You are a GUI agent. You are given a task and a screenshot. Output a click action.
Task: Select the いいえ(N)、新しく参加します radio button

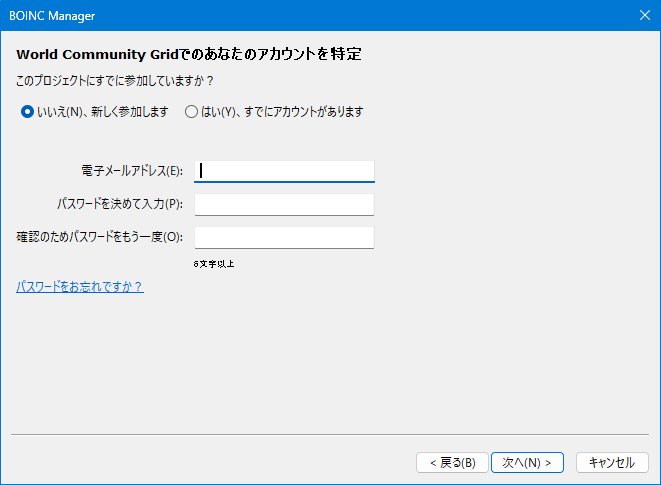[x=27, y=112]
